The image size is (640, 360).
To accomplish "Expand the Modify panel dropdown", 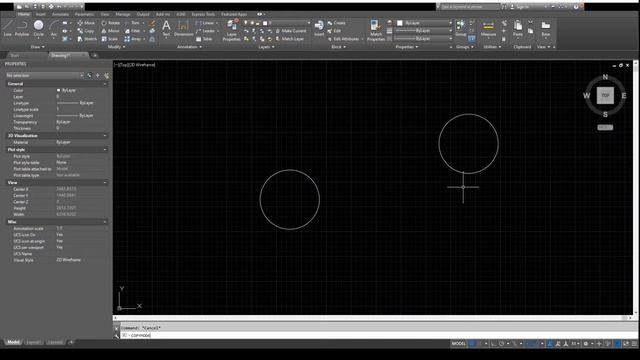I will 116,47.
